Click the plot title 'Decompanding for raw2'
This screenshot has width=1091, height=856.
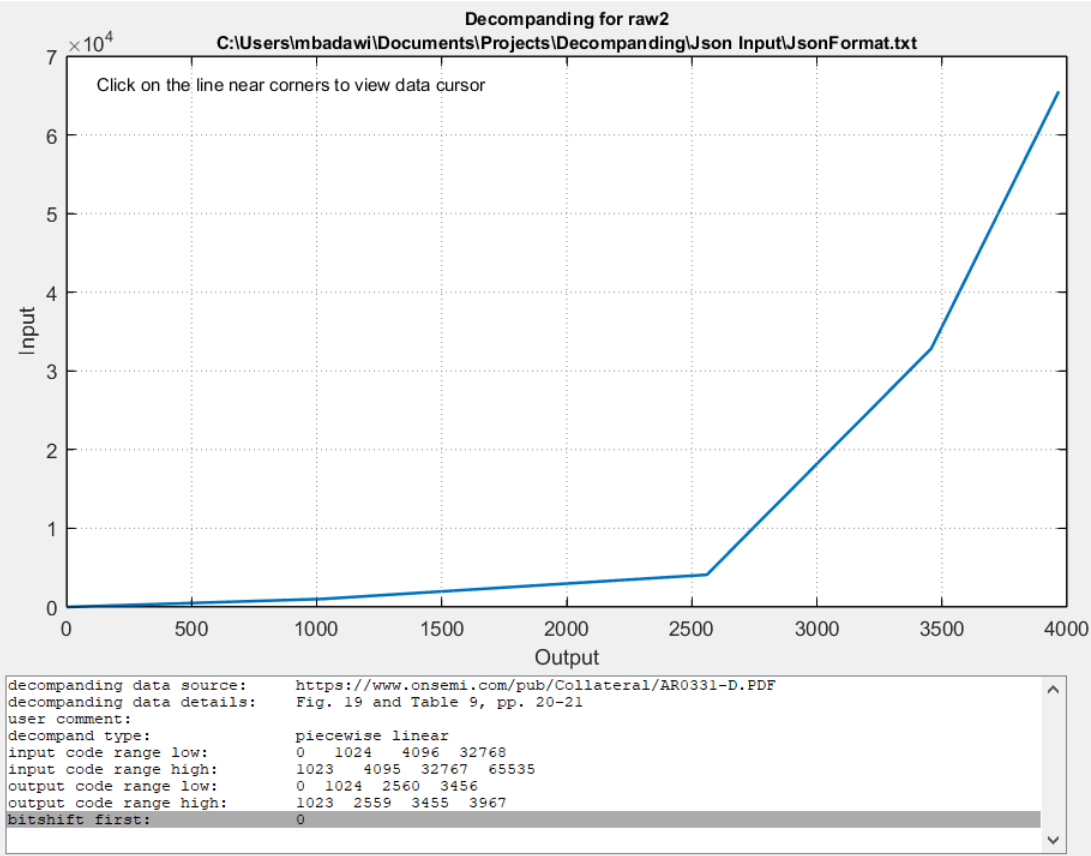tap(566, 19)
